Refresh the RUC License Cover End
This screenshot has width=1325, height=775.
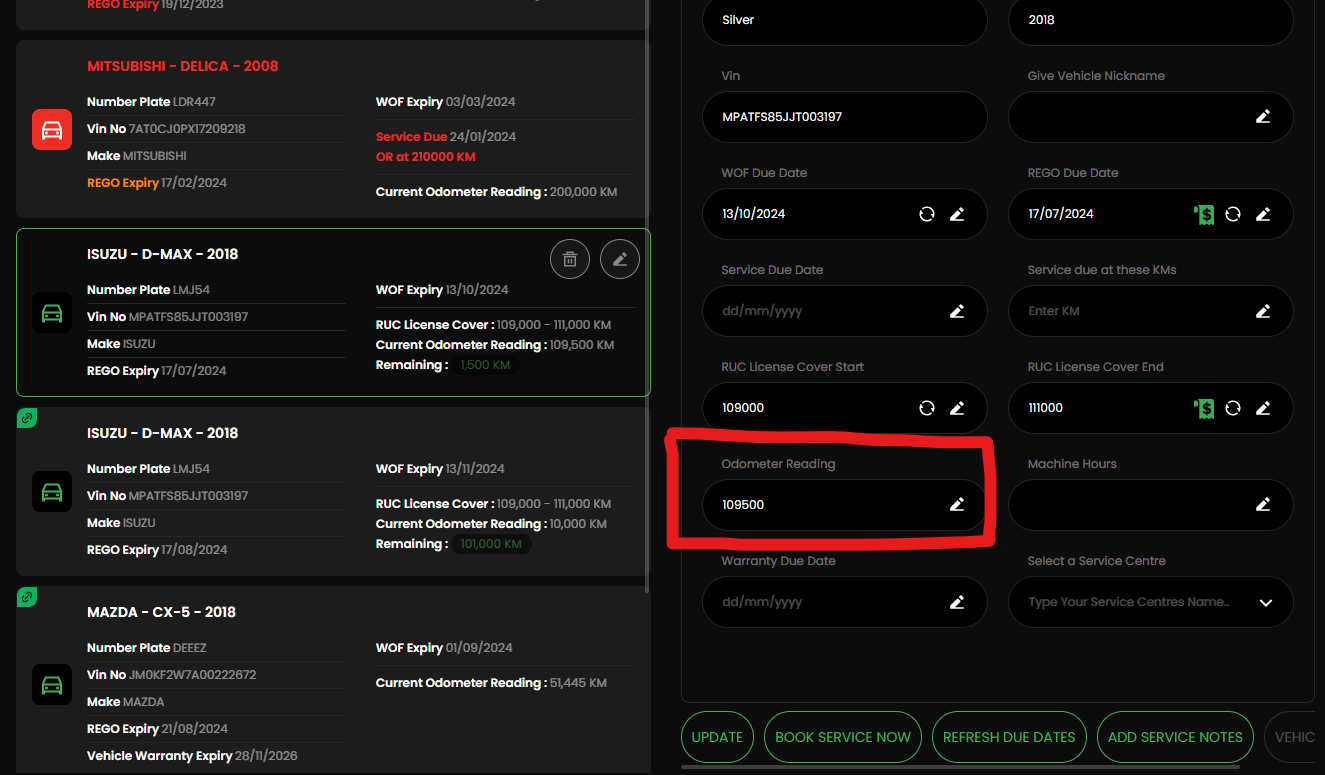coord(1233,408)
